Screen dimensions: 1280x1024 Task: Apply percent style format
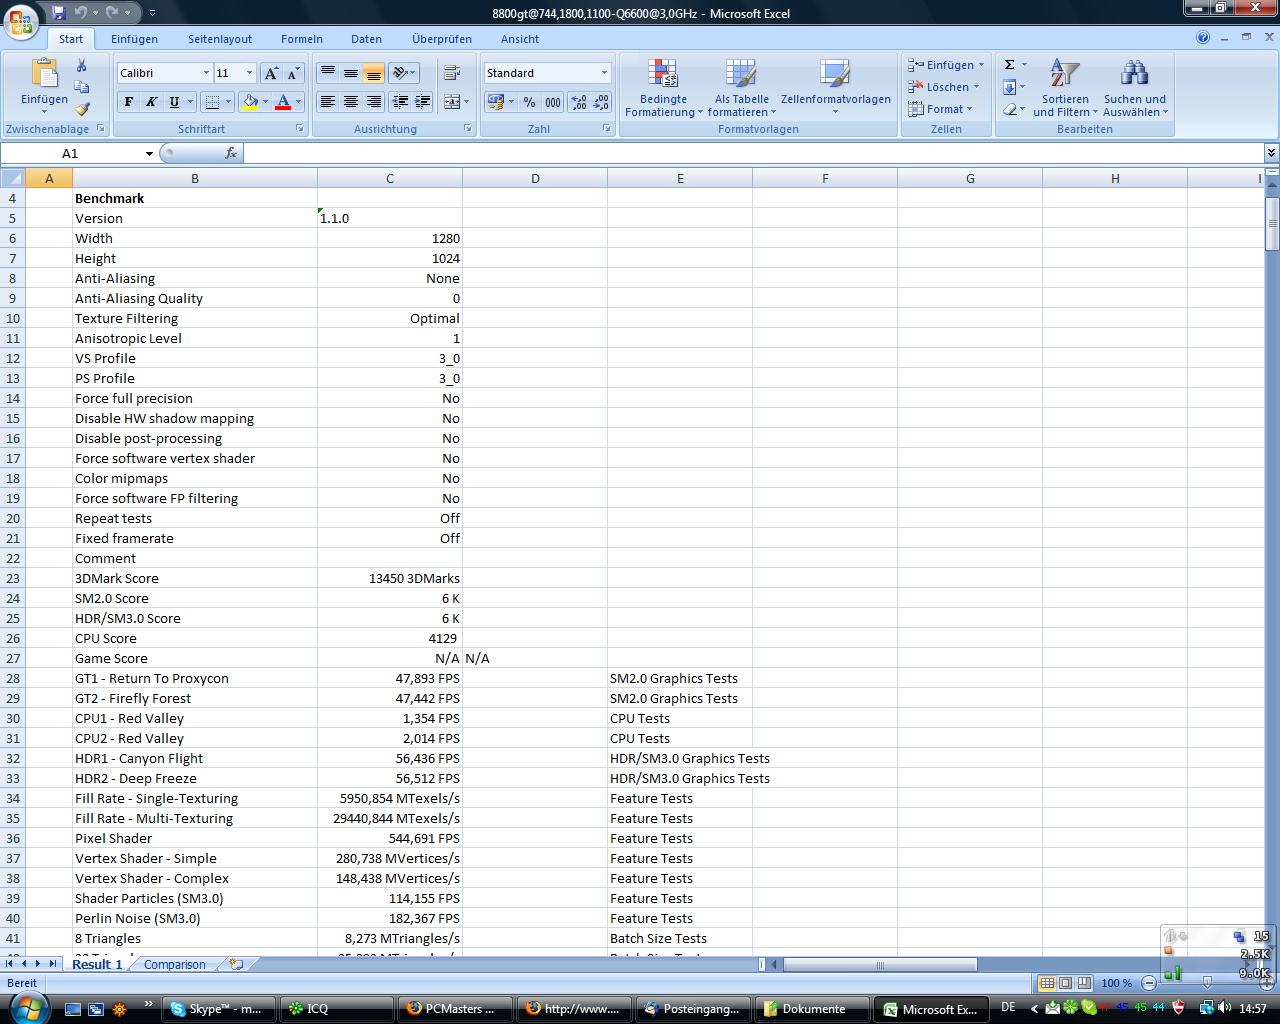click(x=529, y=102)
